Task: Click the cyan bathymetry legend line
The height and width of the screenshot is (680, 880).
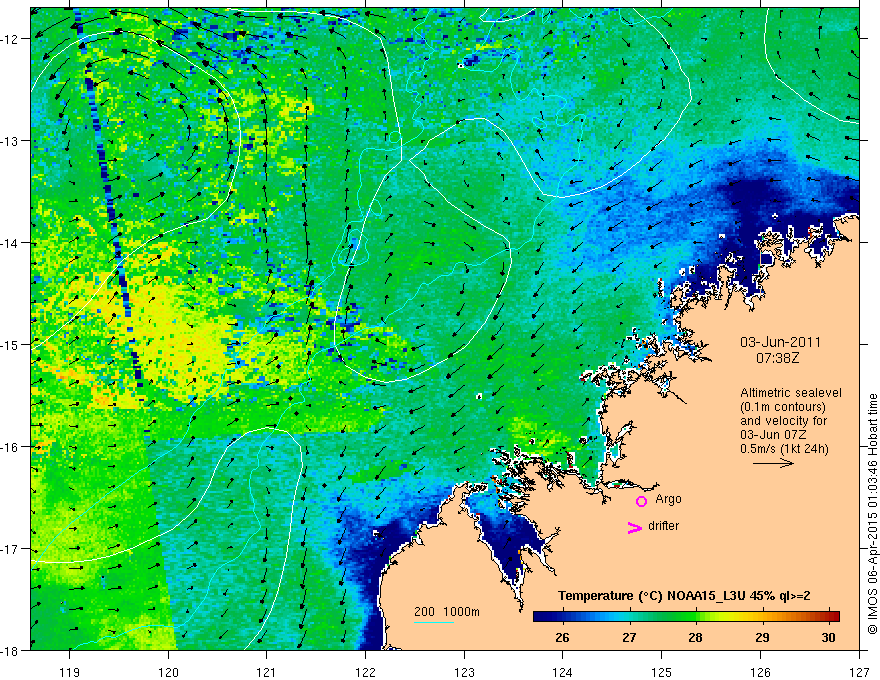Action: point(434,622)
